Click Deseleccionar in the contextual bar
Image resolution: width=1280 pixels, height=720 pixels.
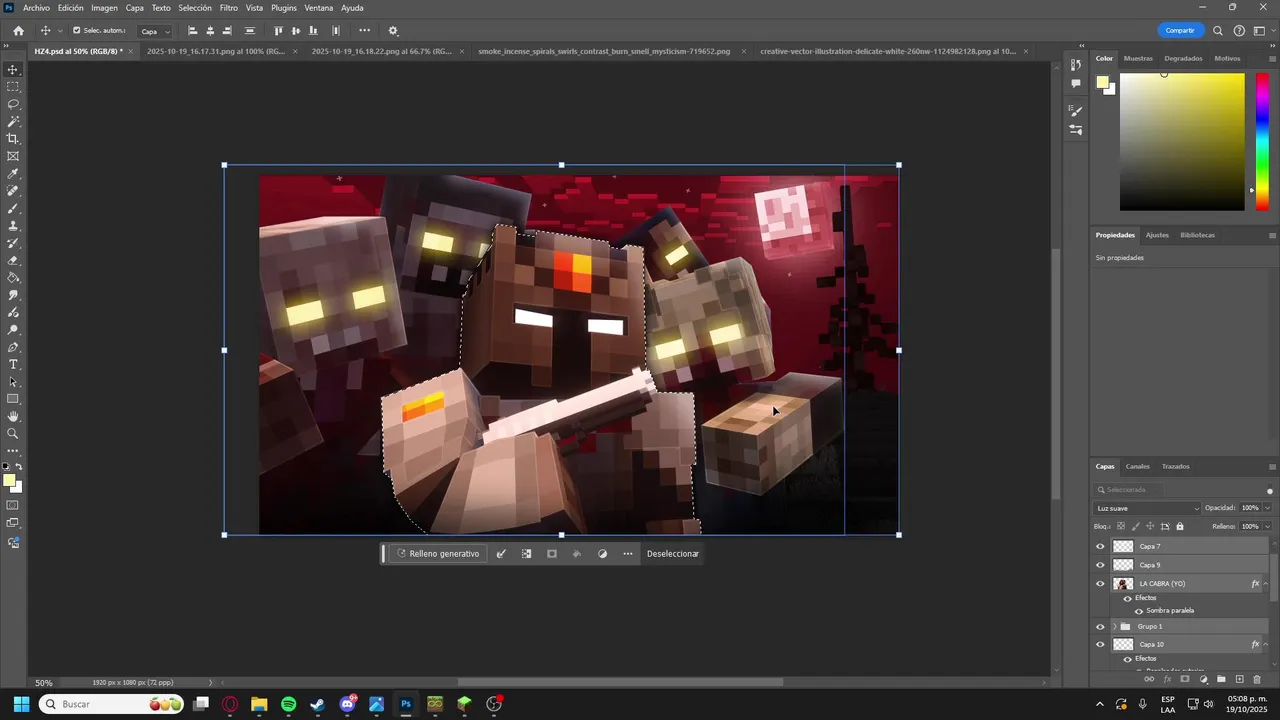coord(673,554)
